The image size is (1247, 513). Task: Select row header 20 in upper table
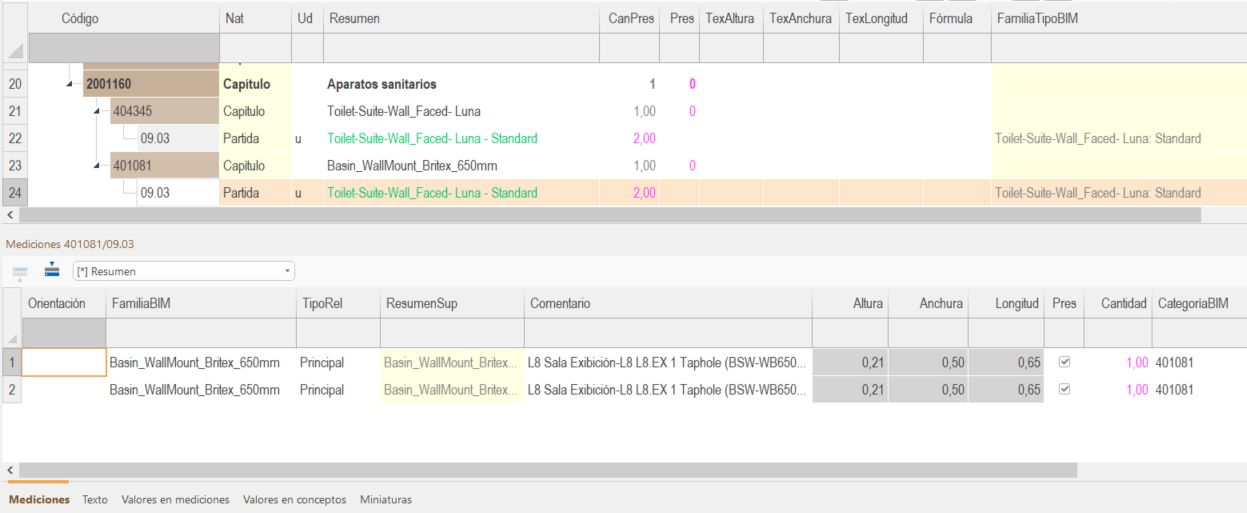coord(14,84)
